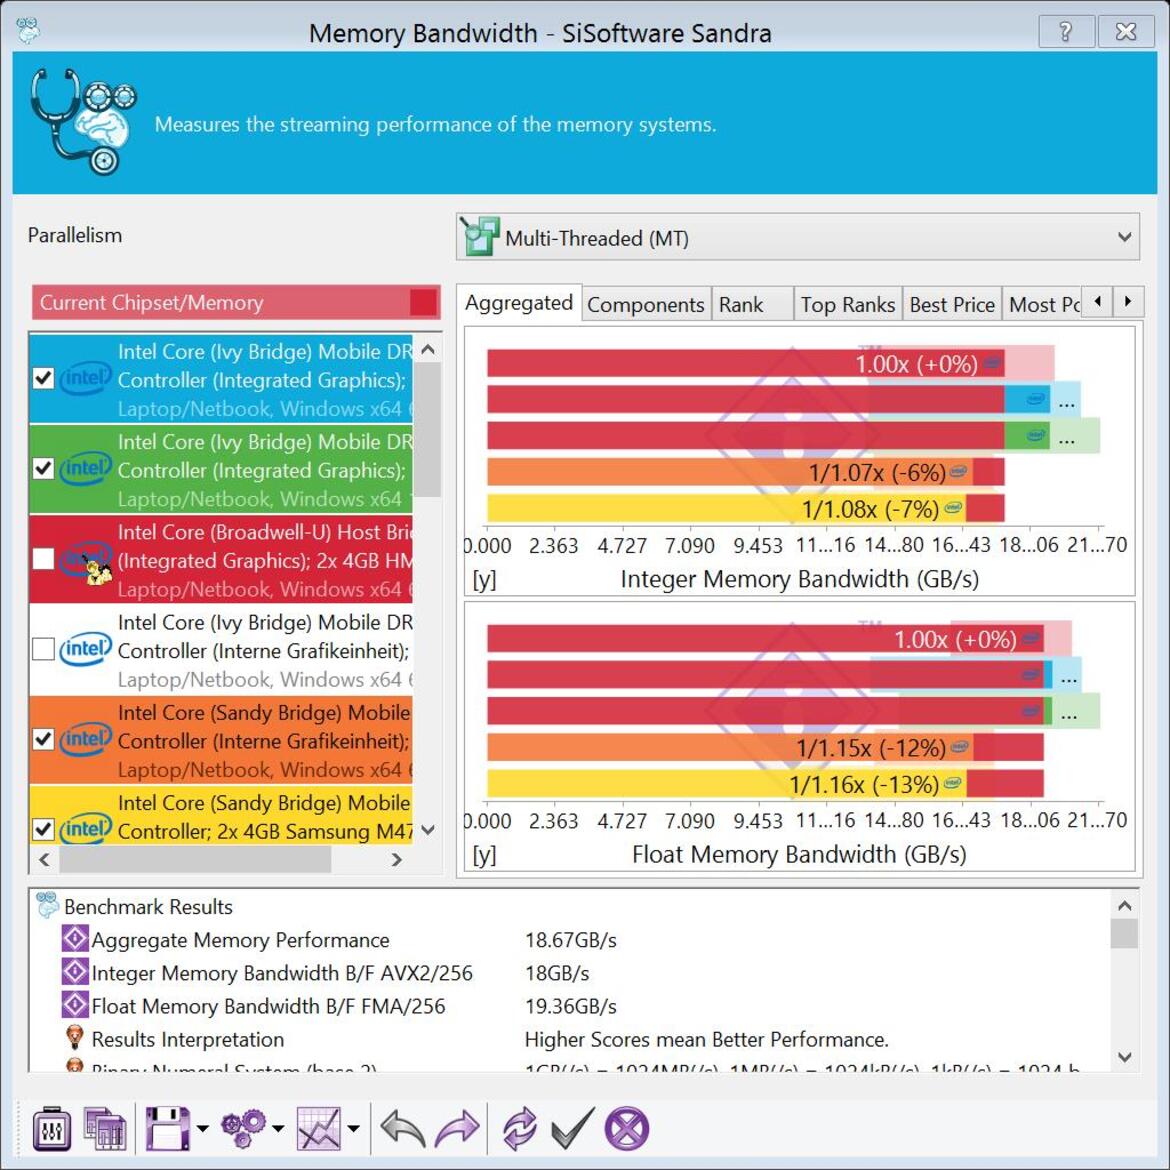Click the Results Interpretation tip icon

tap(75, 1036)
